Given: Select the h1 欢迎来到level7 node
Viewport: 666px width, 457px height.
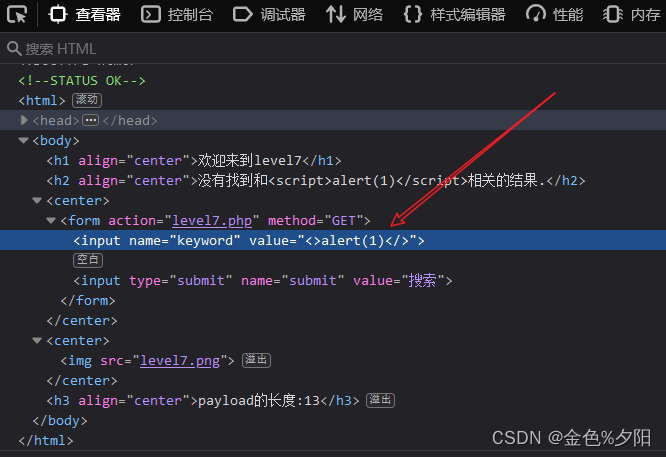Looking at the screenshot, I should 194,160.
